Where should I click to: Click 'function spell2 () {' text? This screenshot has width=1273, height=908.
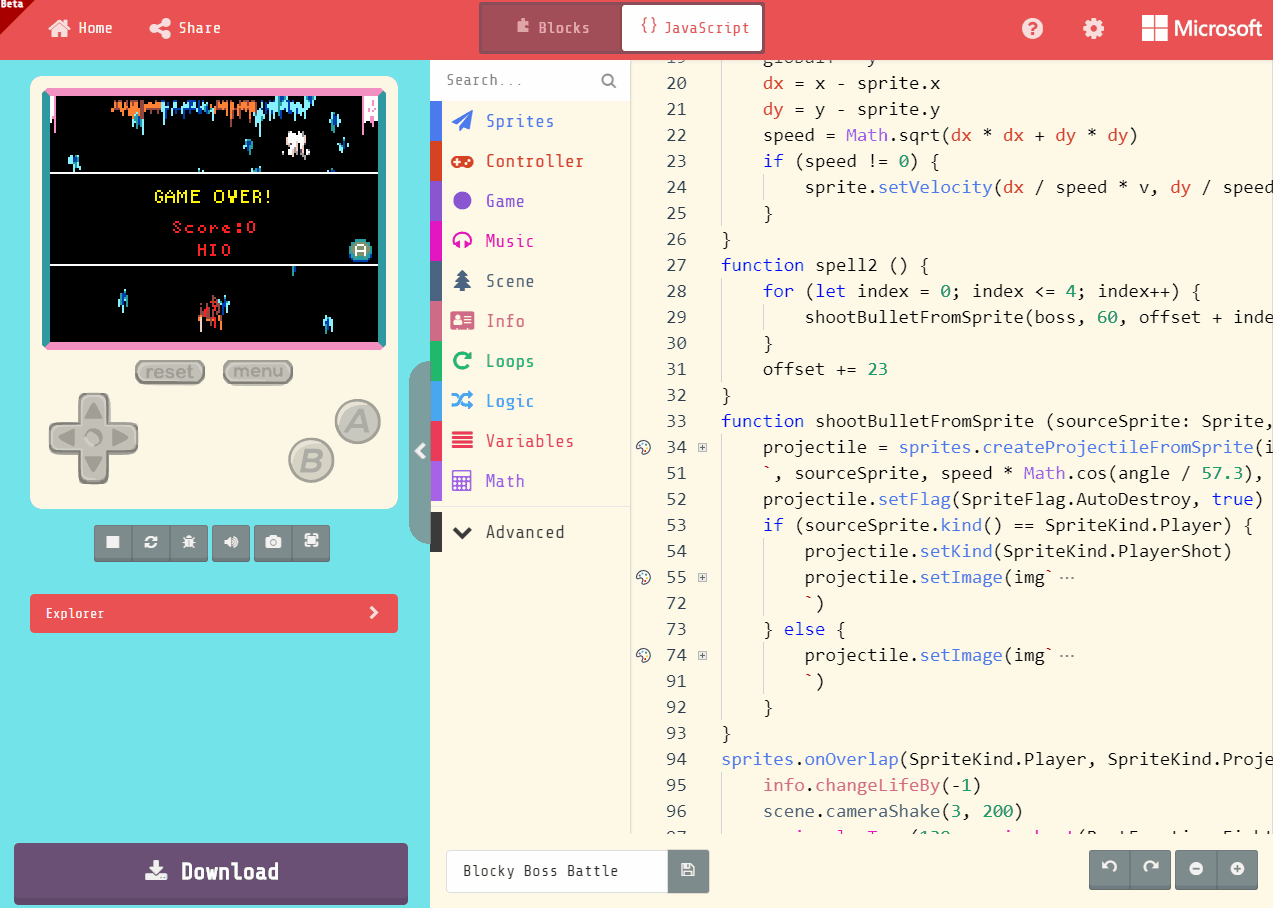click(x=826, y=265)
